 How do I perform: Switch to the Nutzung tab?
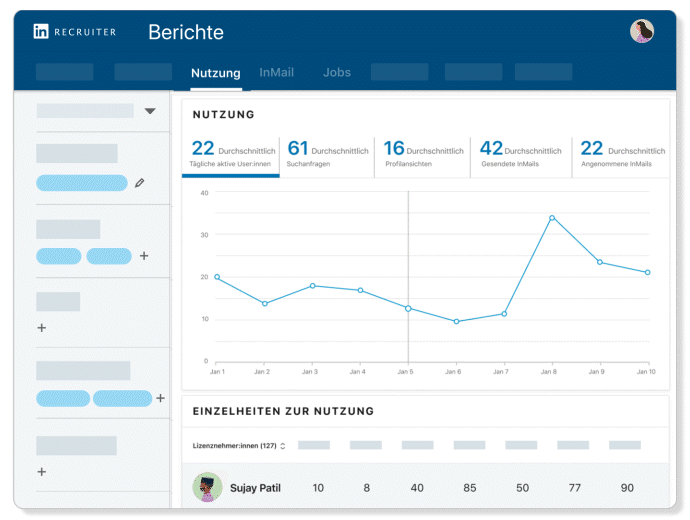click(215, 73)
